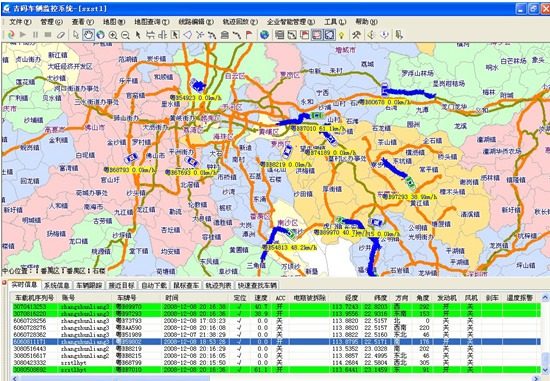Click the pause button in toolbar
The height and width of the screenshot is (381, 550).
click(35, 35)
